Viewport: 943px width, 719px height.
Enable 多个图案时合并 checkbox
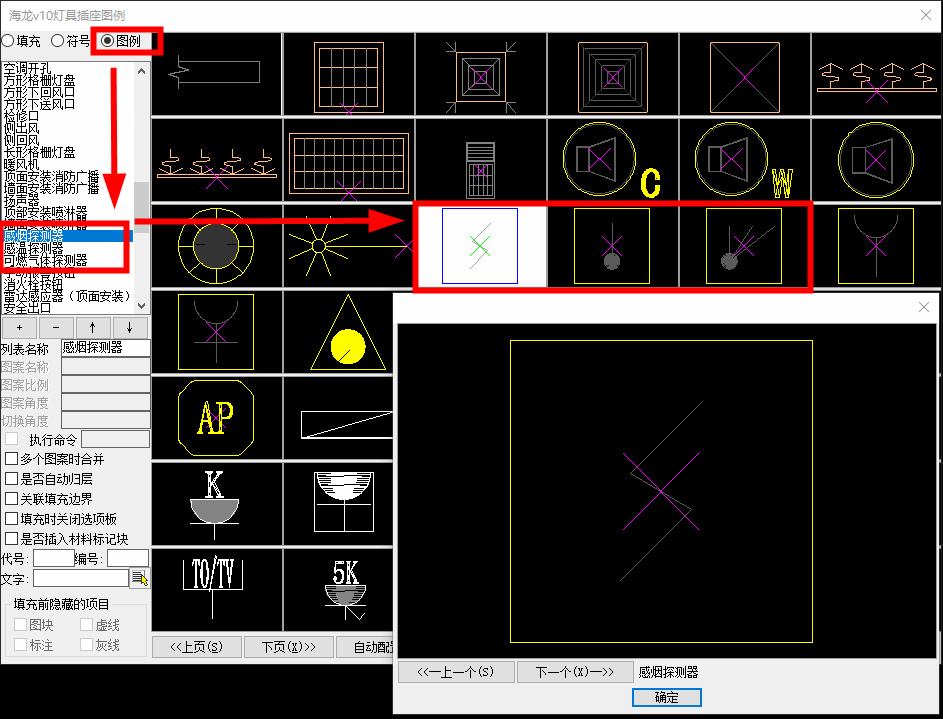click(12, 459)
